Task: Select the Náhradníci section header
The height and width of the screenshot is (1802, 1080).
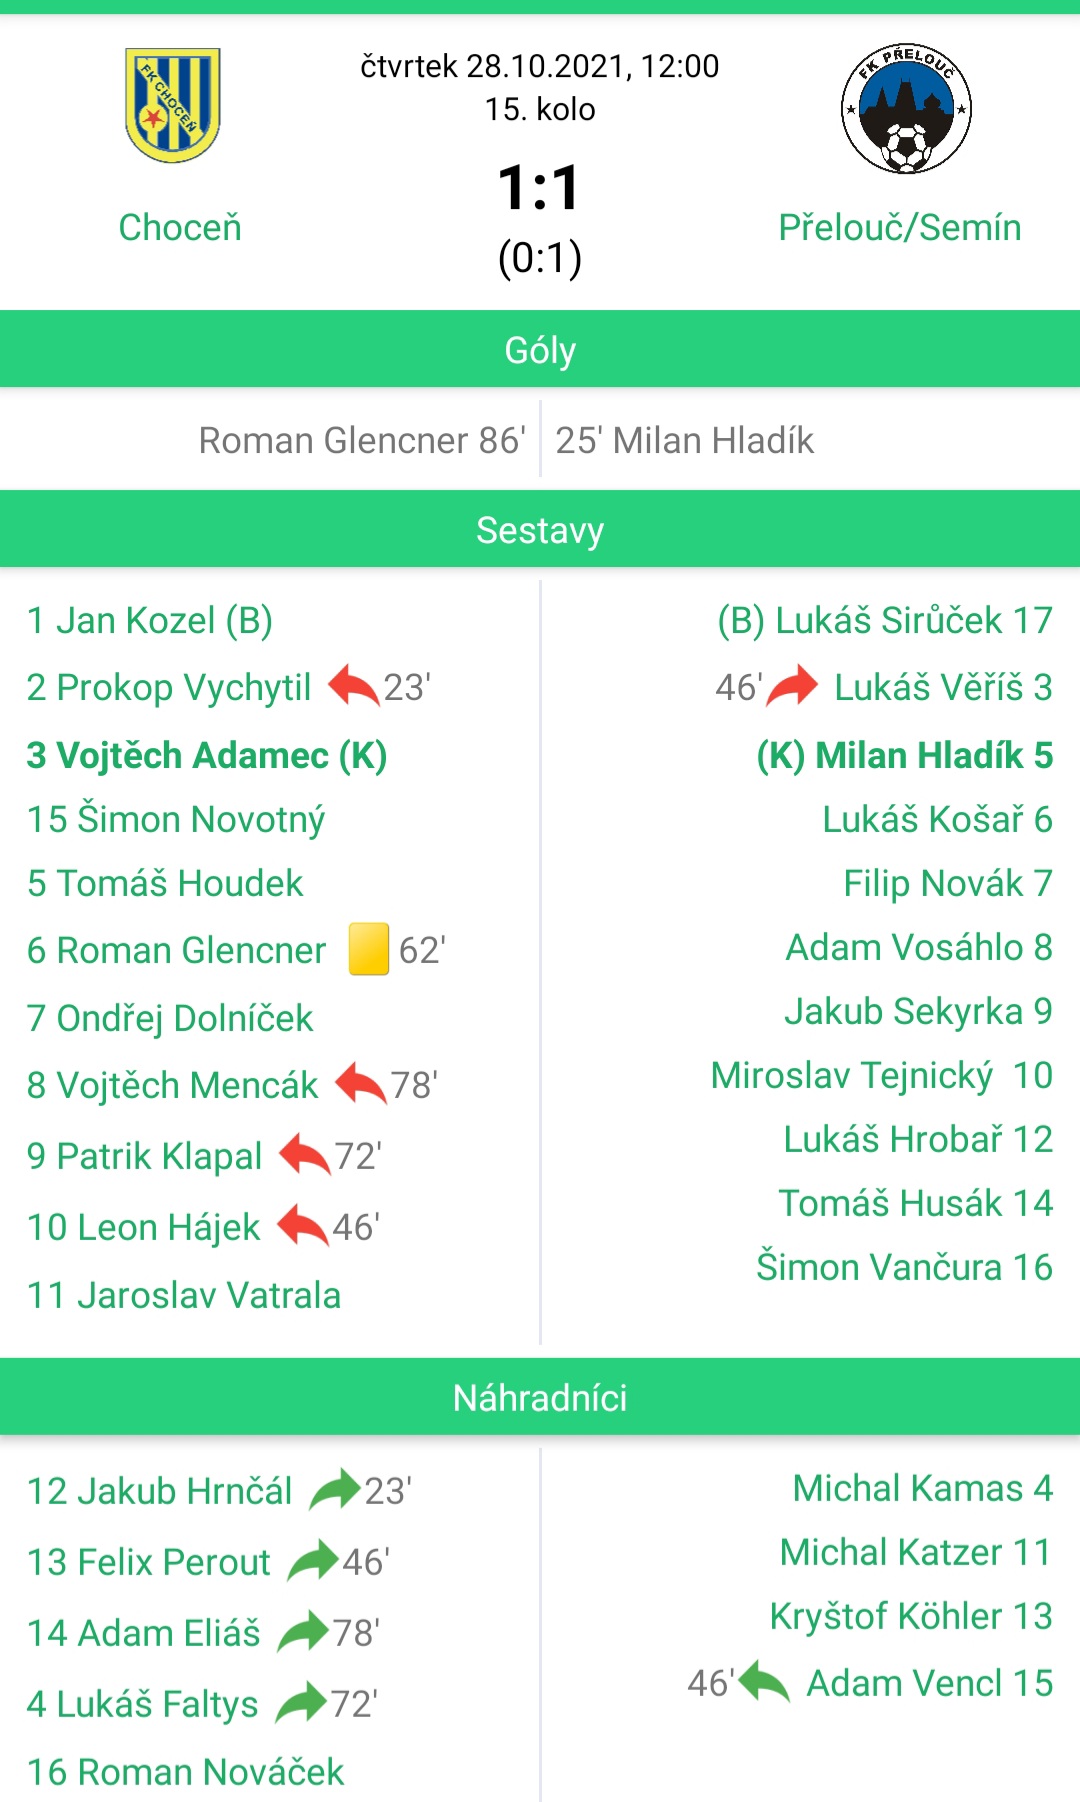Action: click(x=540, y=1397)
